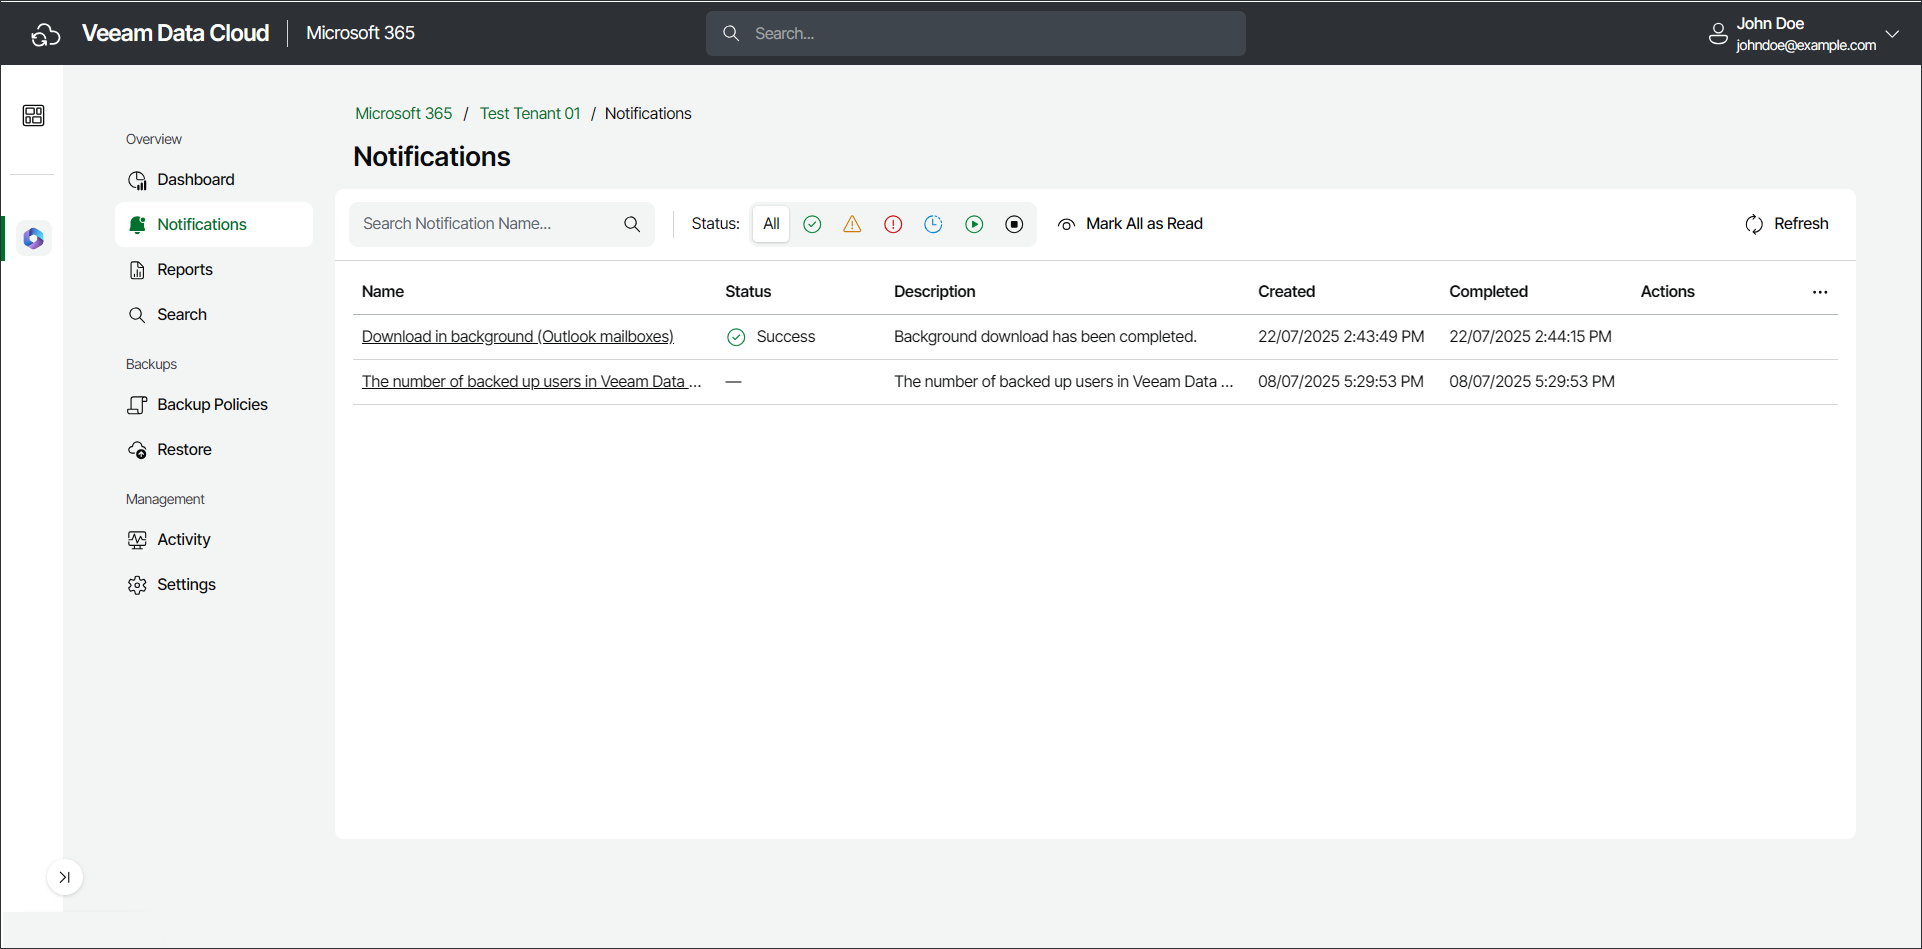Select the Microsoft 365 product icon in rail
Image resolution: width=1922 pixels, height=949 pixels.
34,239
